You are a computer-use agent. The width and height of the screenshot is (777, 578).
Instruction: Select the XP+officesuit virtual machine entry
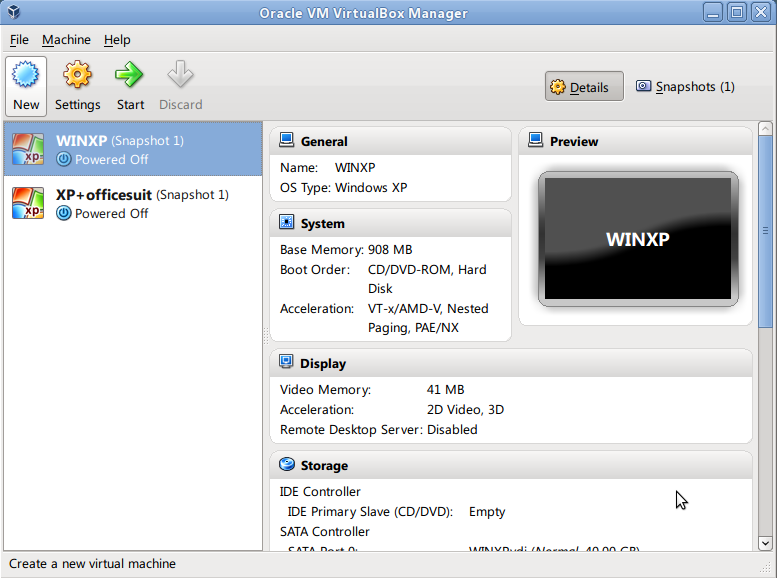point(133,203)
